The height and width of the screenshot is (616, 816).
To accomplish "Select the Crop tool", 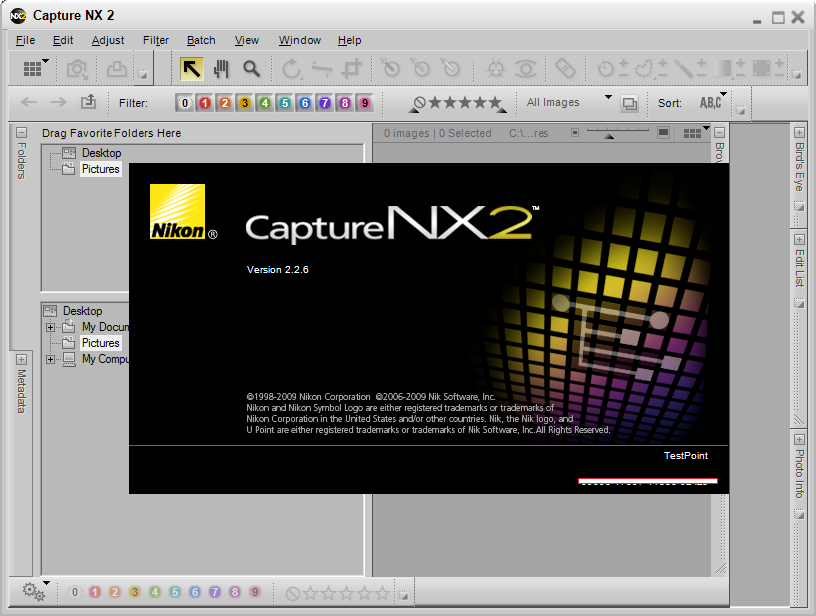I will (352, 69).
